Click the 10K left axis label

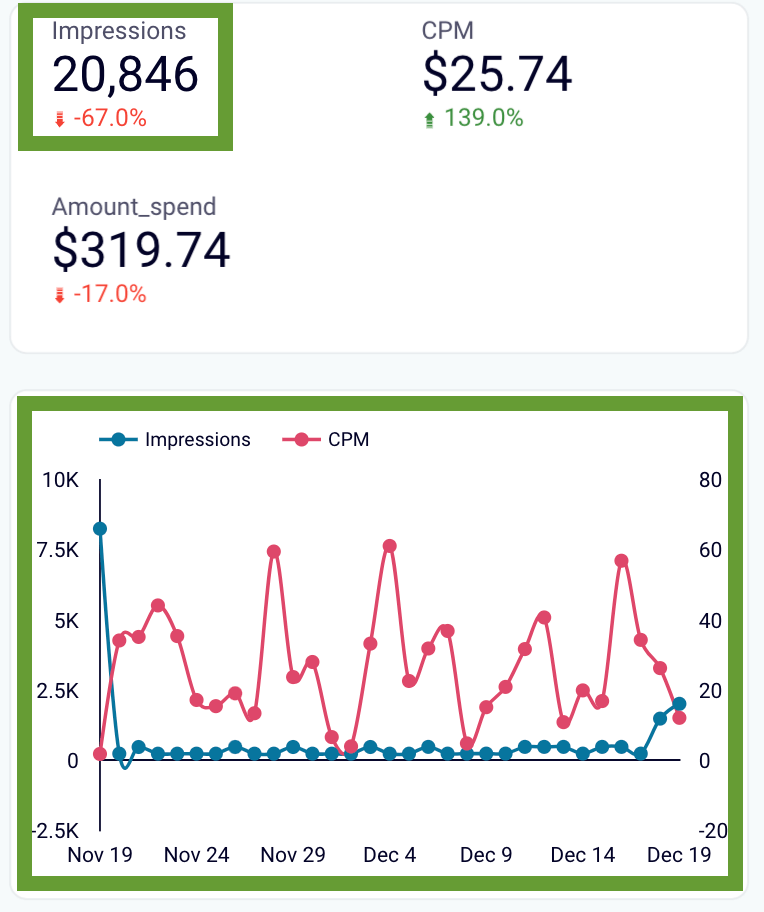click(60, 480)
